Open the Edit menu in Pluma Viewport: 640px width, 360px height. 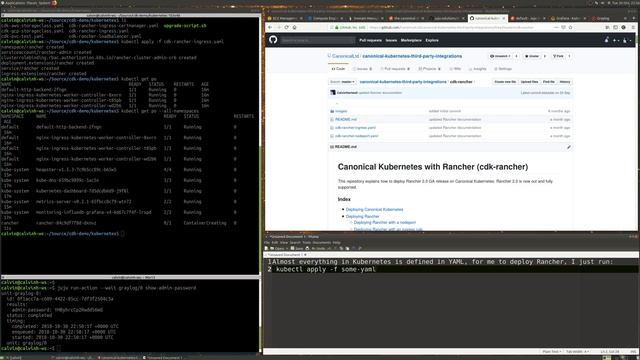coord(275,242)
